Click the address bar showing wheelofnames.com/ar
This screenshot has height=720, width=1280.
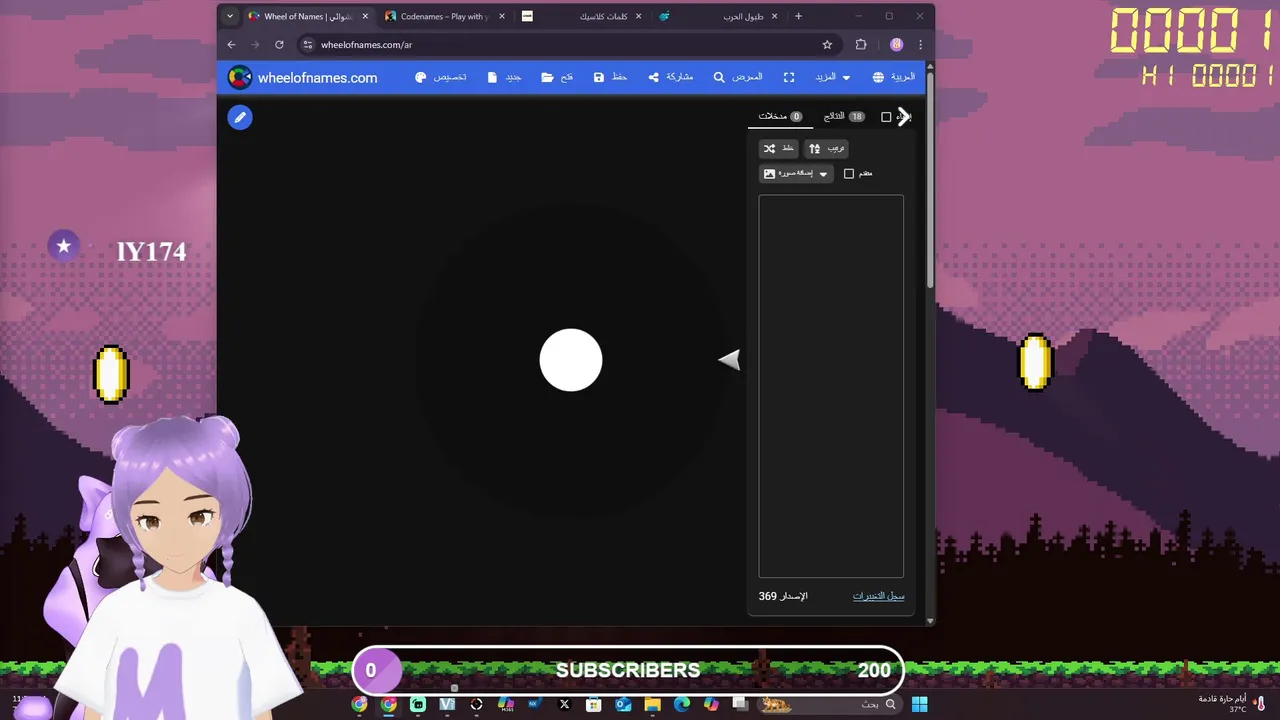[570, 45]
